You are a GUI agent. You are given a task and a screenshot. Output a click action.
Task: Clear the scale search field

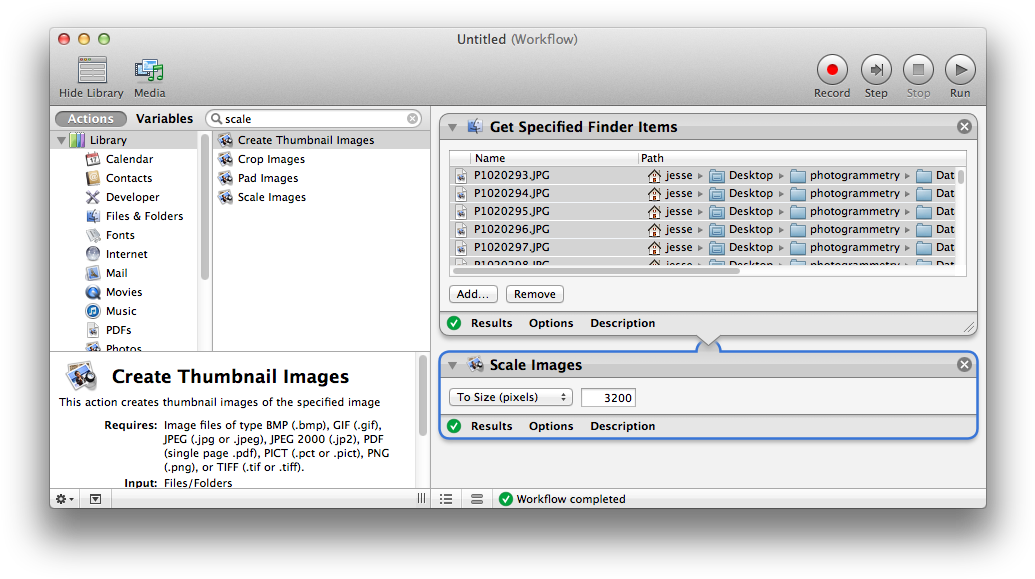click(x=413, y=119)
